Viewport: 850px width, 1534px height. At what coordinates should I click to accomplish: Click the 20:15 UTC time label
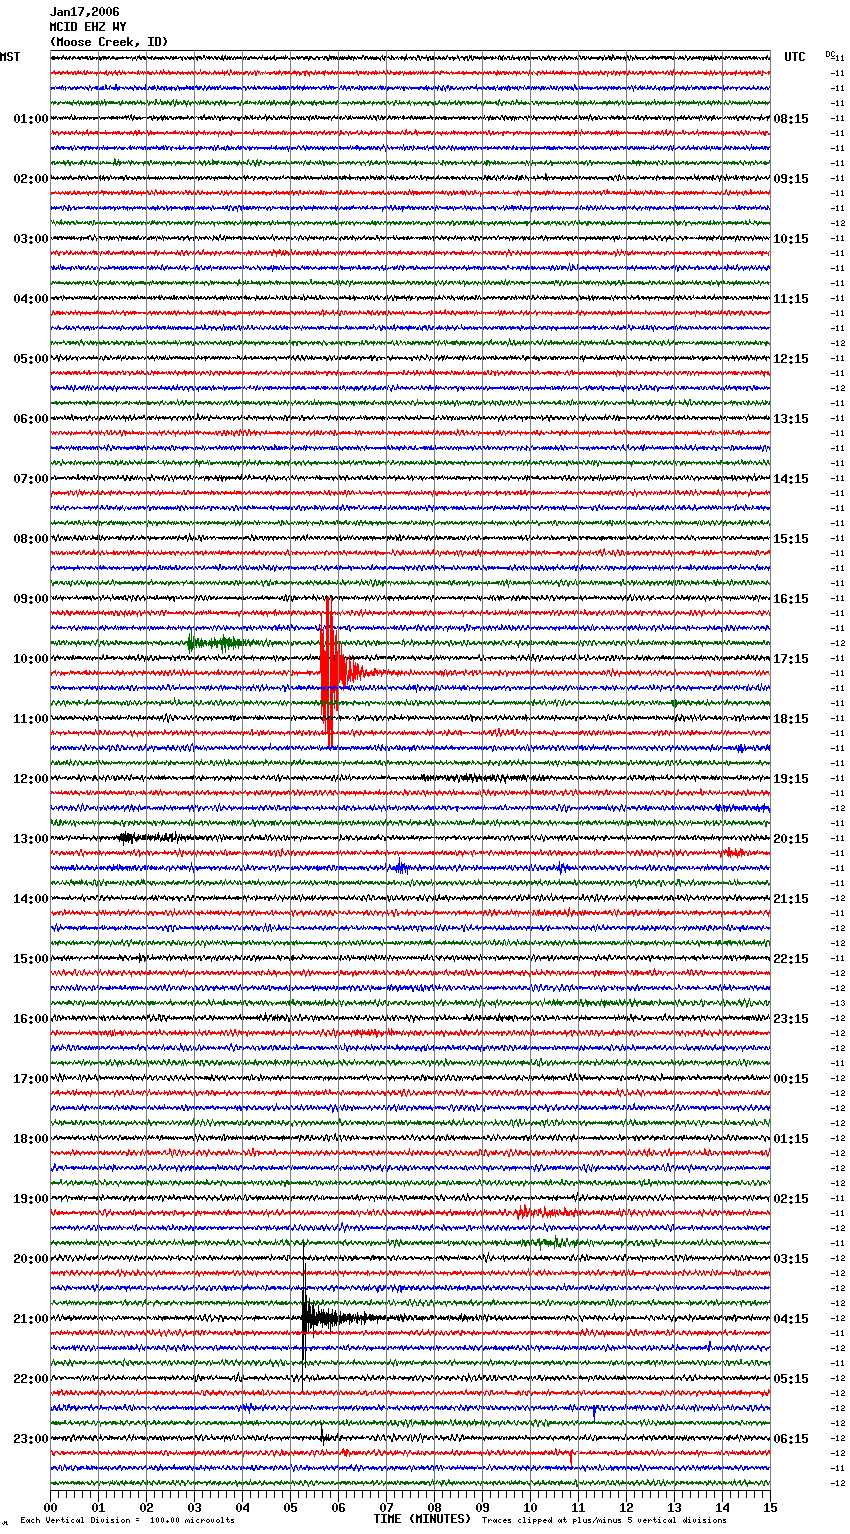[791, 839]
